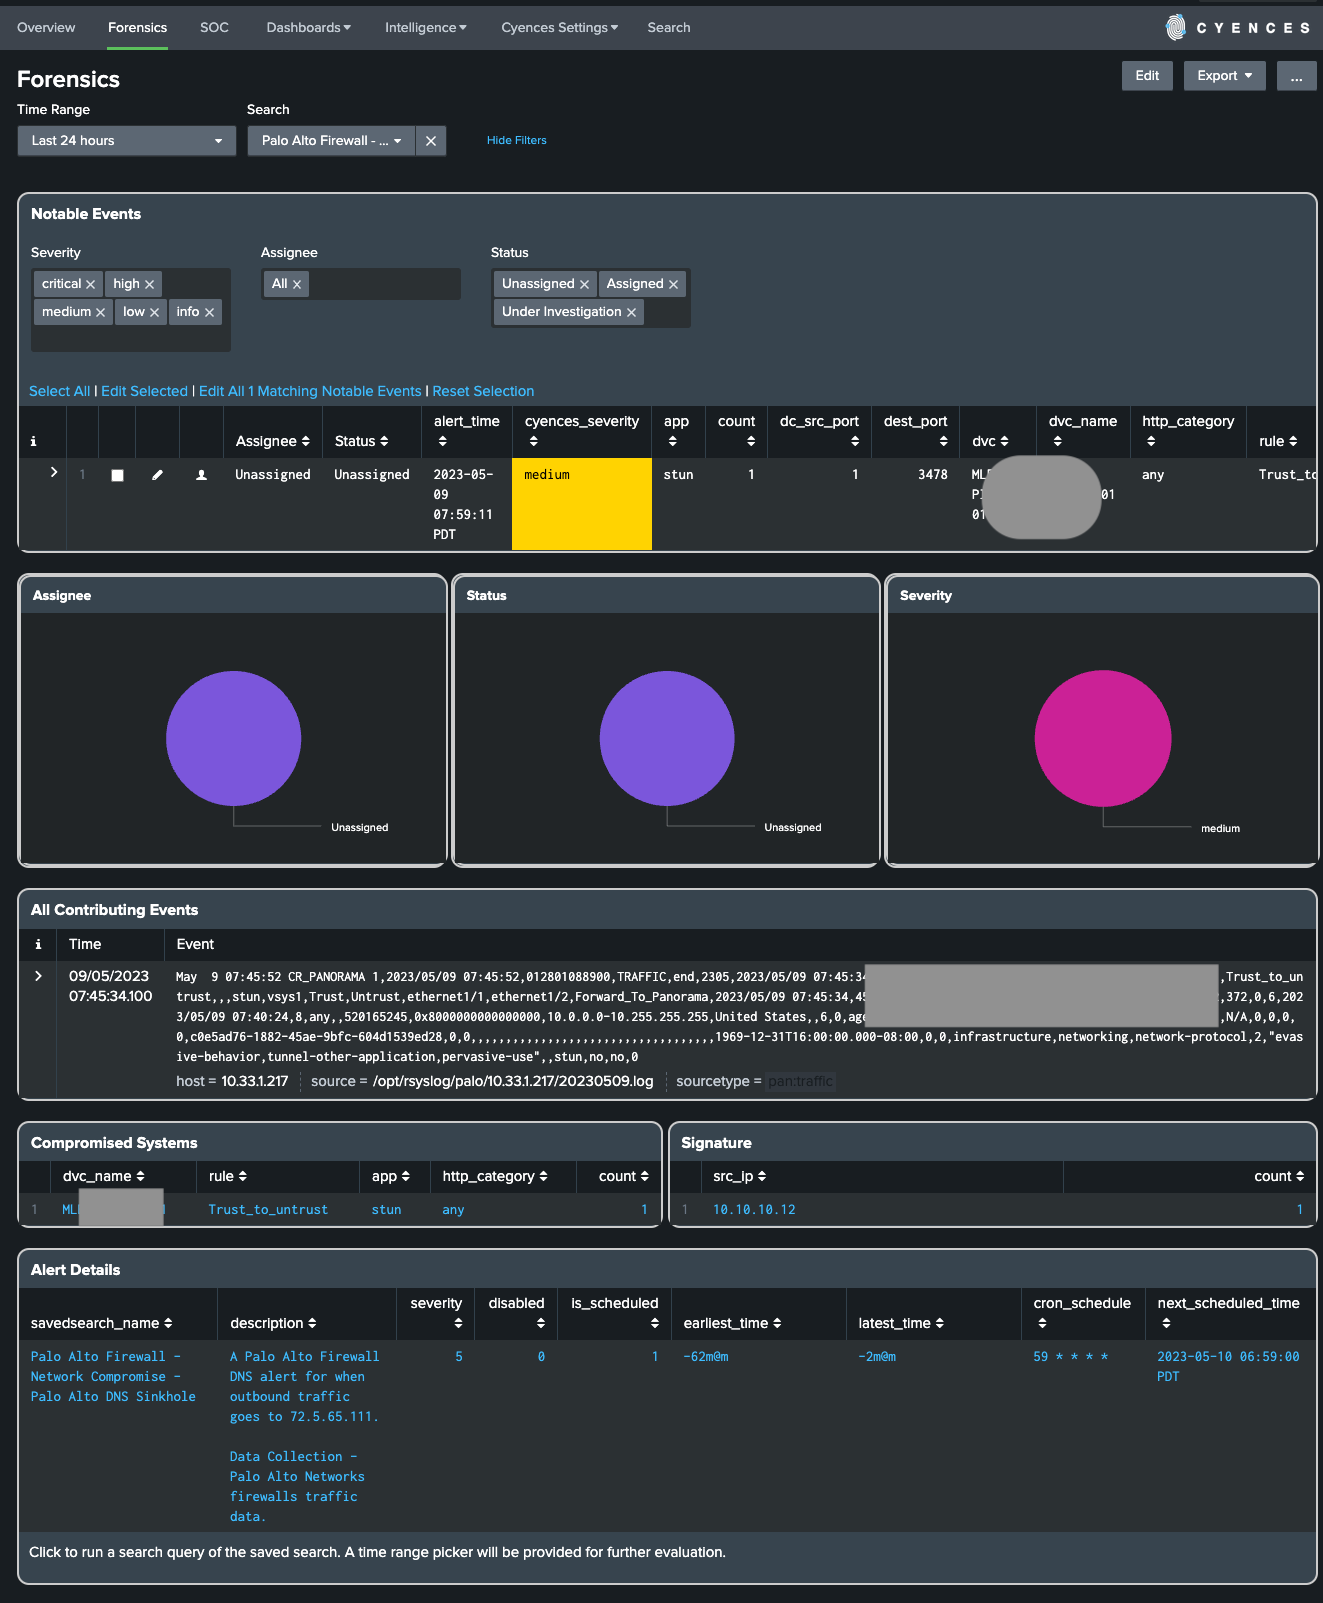Click the Trust_to_untrust rule link
The image size is (1323, 1603).
pos(268,1210)
